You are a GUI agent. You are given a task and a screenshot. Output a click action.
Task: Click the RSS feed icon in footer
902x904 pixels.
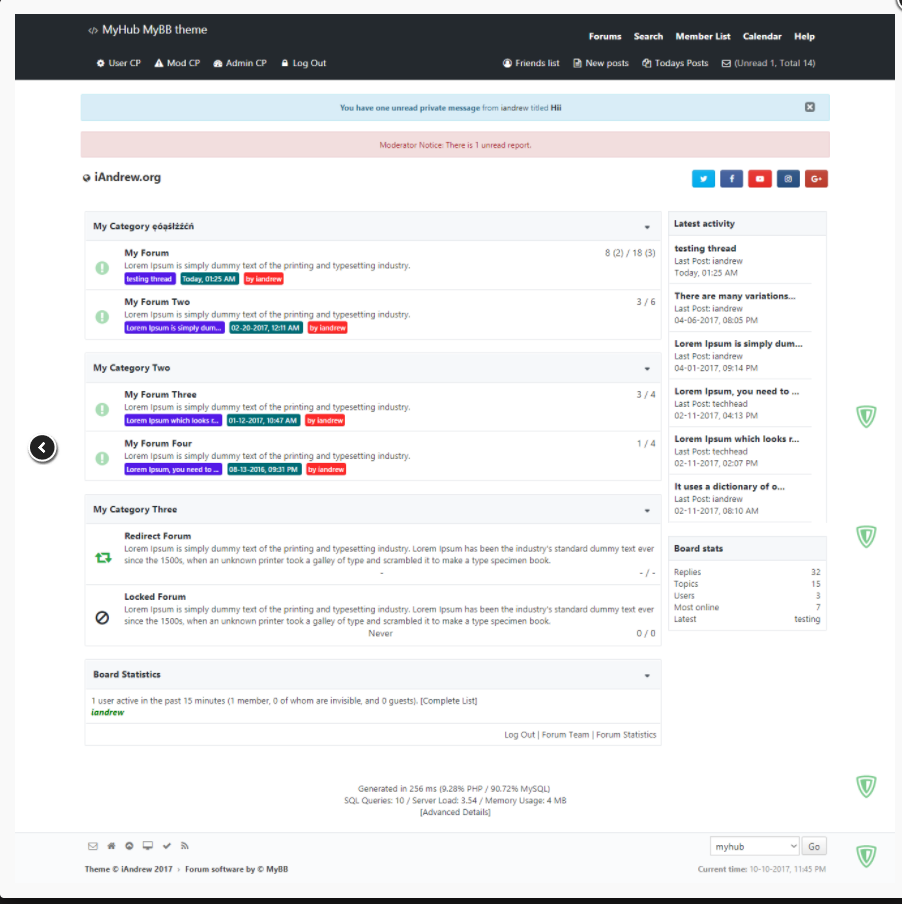pos(185,846)
